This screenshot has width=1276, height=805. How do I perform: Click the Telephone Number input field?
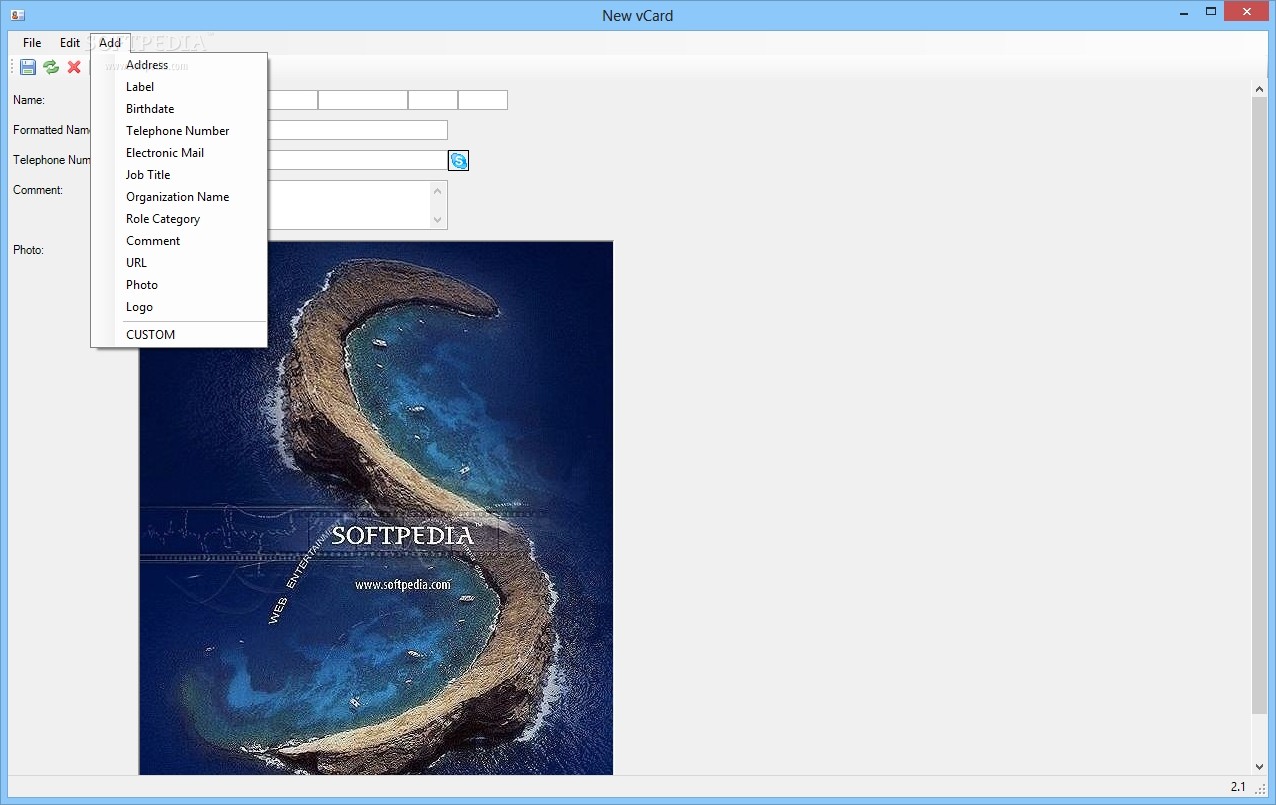[x=357, y=160]
